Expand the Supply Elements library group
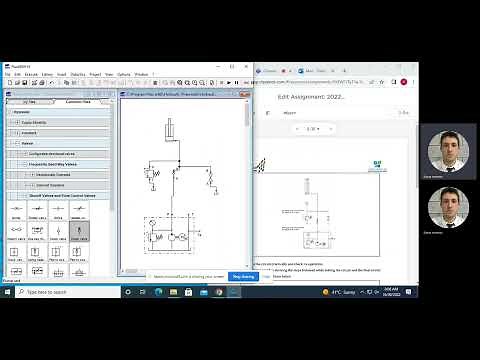The height and width of the screenshot is (360, 480). 18,122
